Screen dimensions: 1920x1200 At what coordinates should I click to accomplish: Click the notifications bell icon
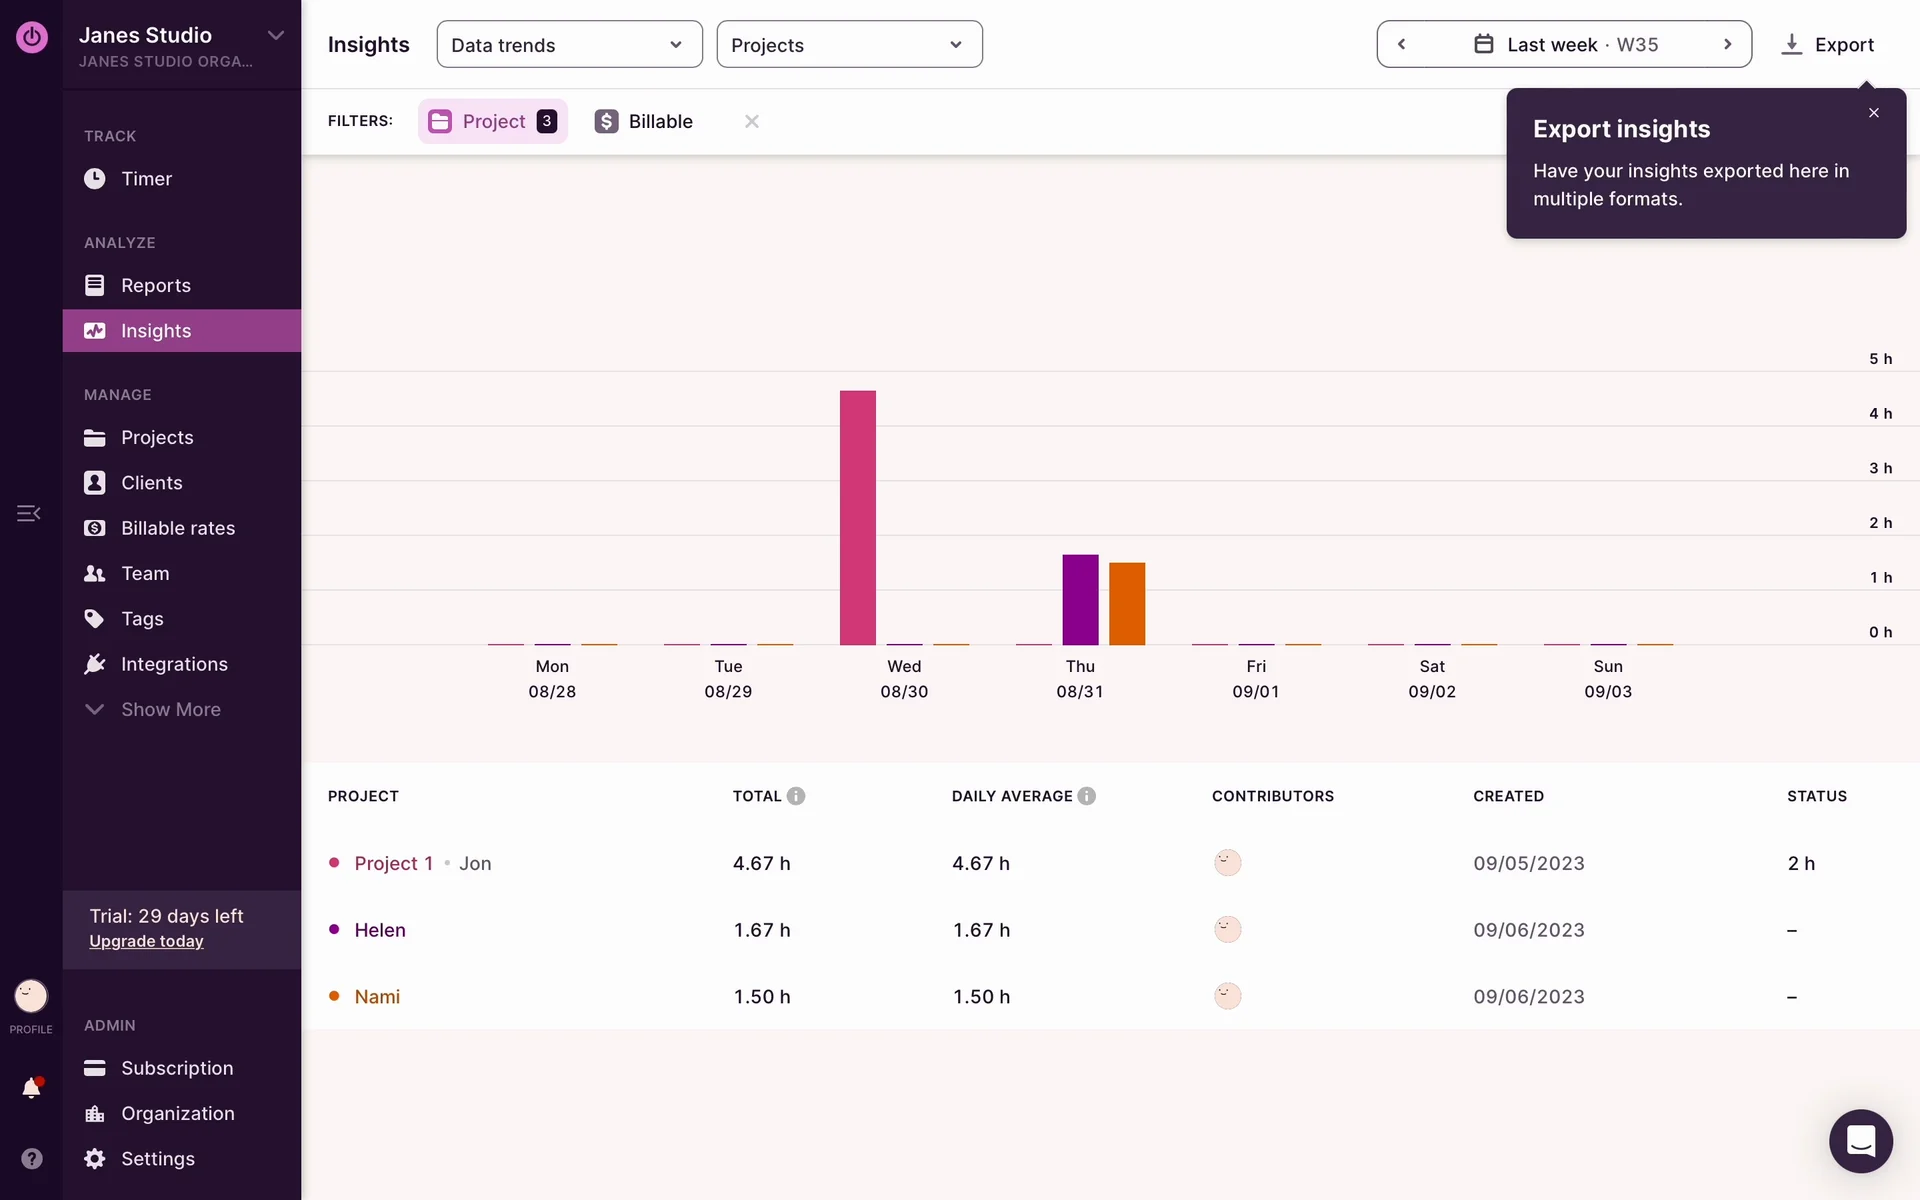[x=31, y=1088]
